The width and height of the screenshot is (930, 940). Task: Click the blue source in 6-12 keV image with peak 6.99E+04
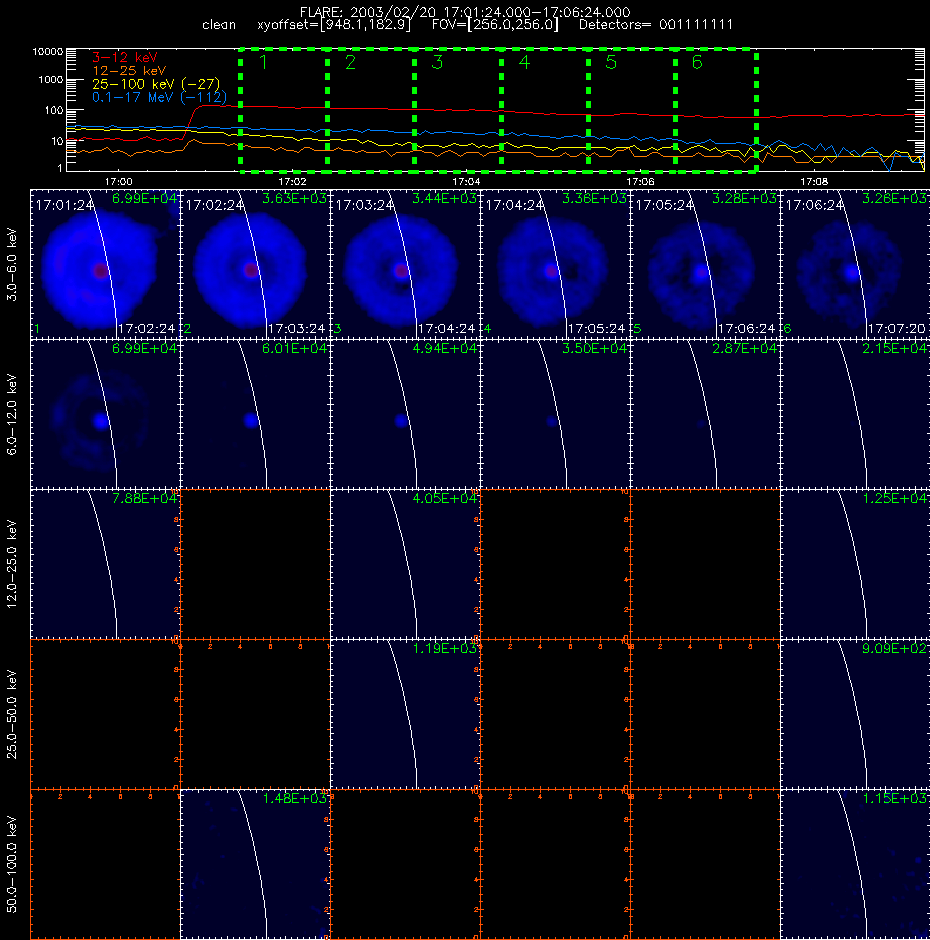(101, 421)
